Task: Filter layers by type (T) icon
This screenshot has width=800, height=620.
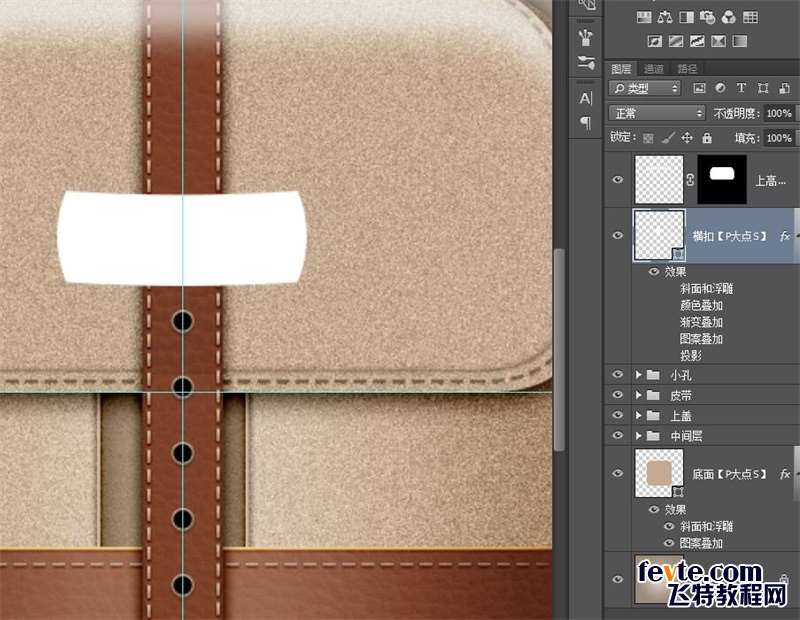Action: (741, 88)
